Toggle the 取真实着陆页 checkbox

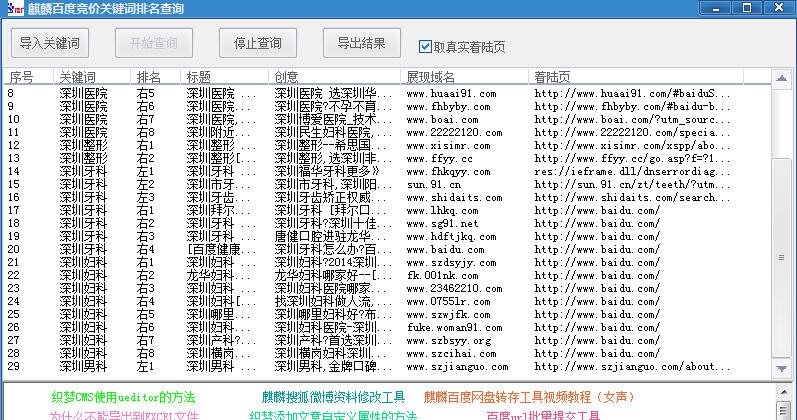coord(425,47)
